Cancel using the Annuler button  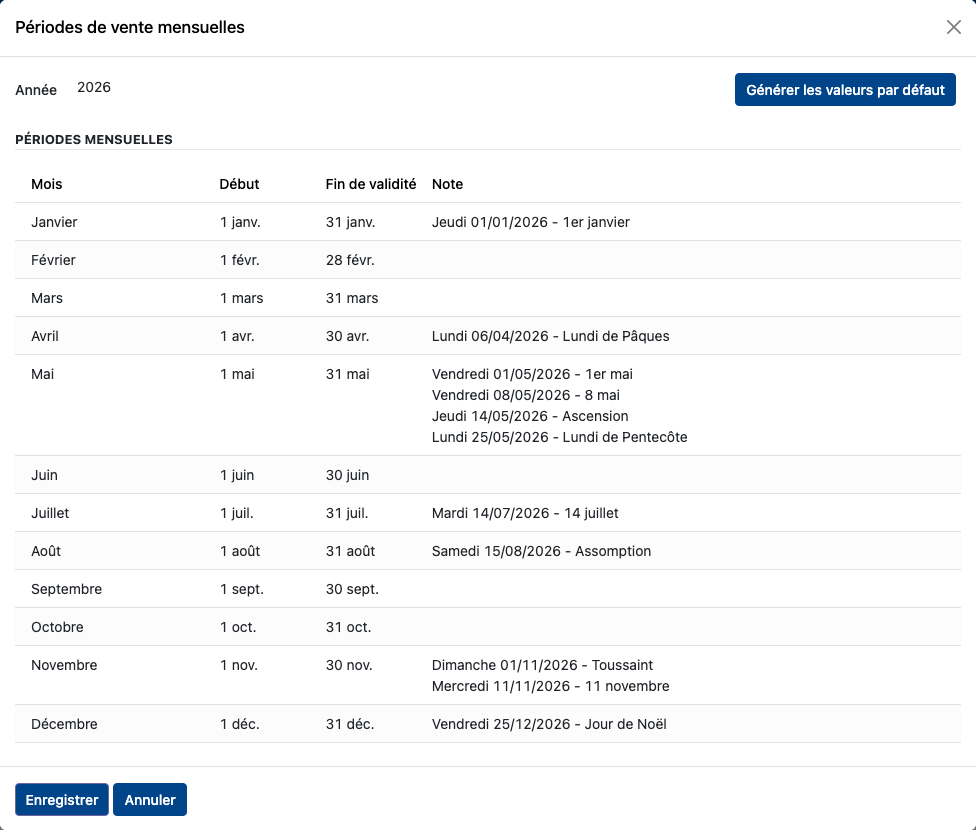150,799
